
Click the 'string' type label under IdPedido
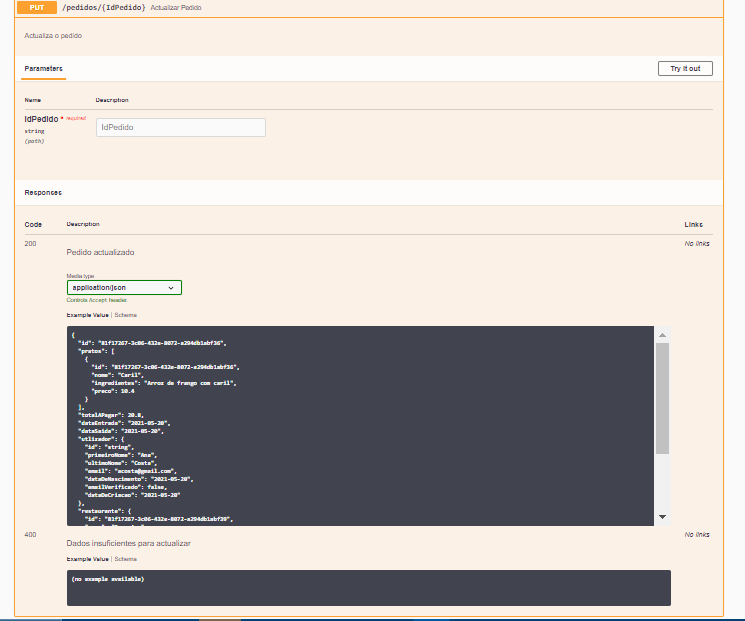(x=35, y=131)
